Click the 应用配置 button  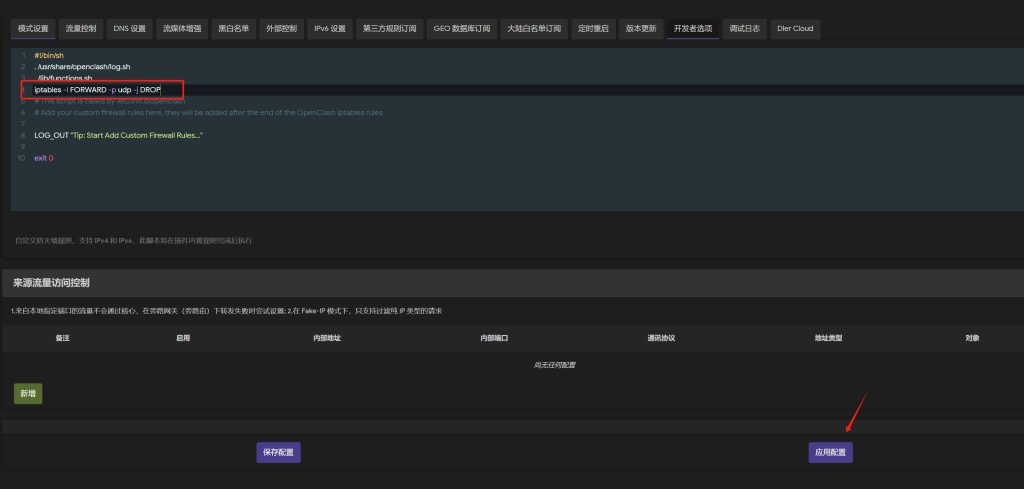tap(830, 453)
